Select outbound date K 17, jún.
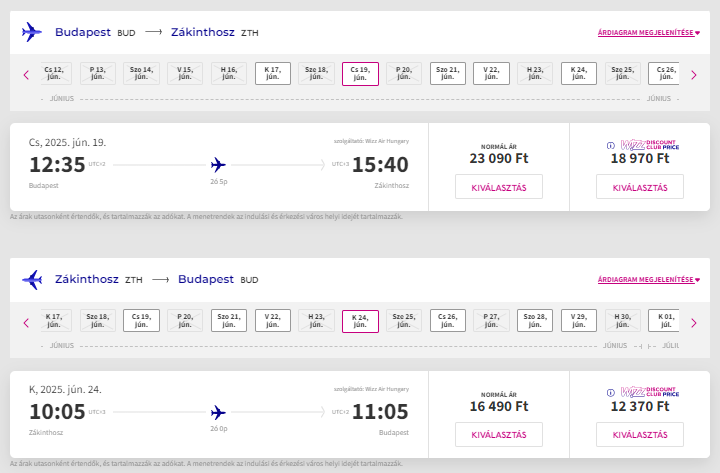The width and height of the screenshot is (720, 473). click(273, 73)
